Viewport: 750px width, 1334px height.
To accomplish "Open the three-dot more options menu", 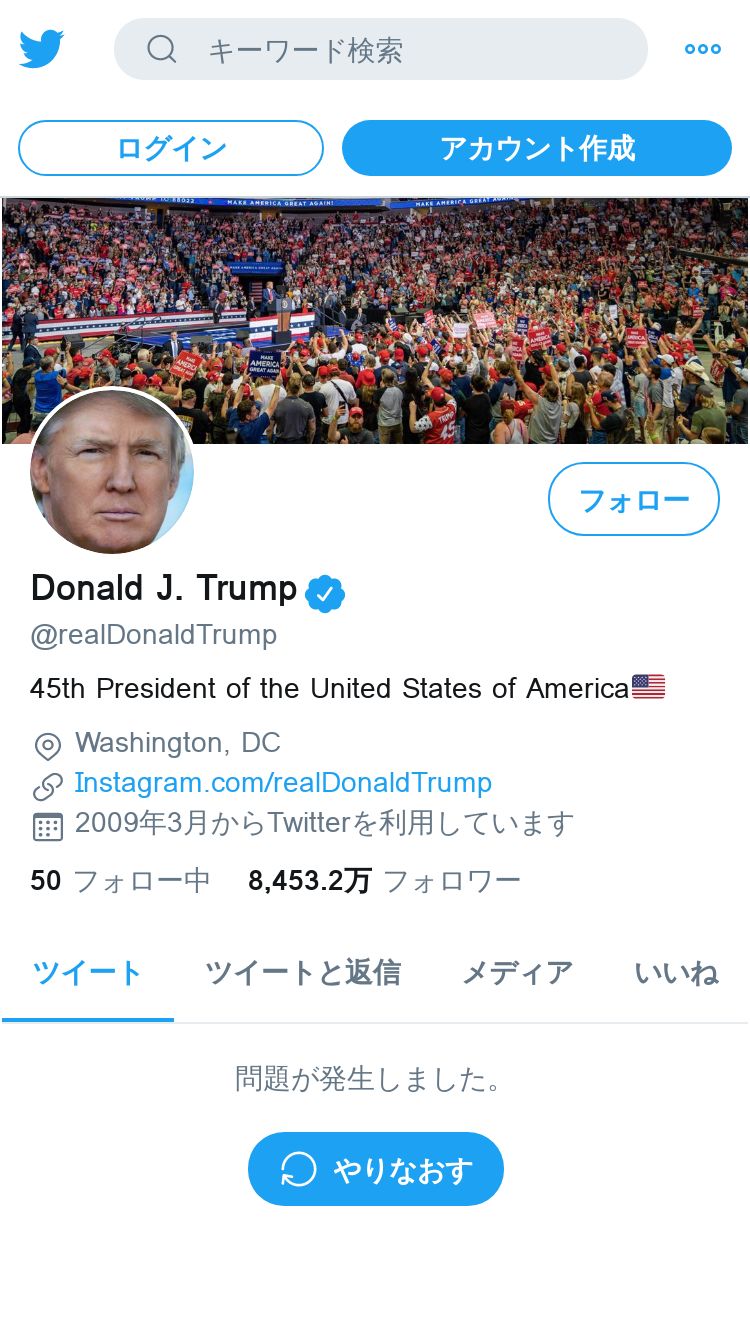I will [x=702, y=49].
